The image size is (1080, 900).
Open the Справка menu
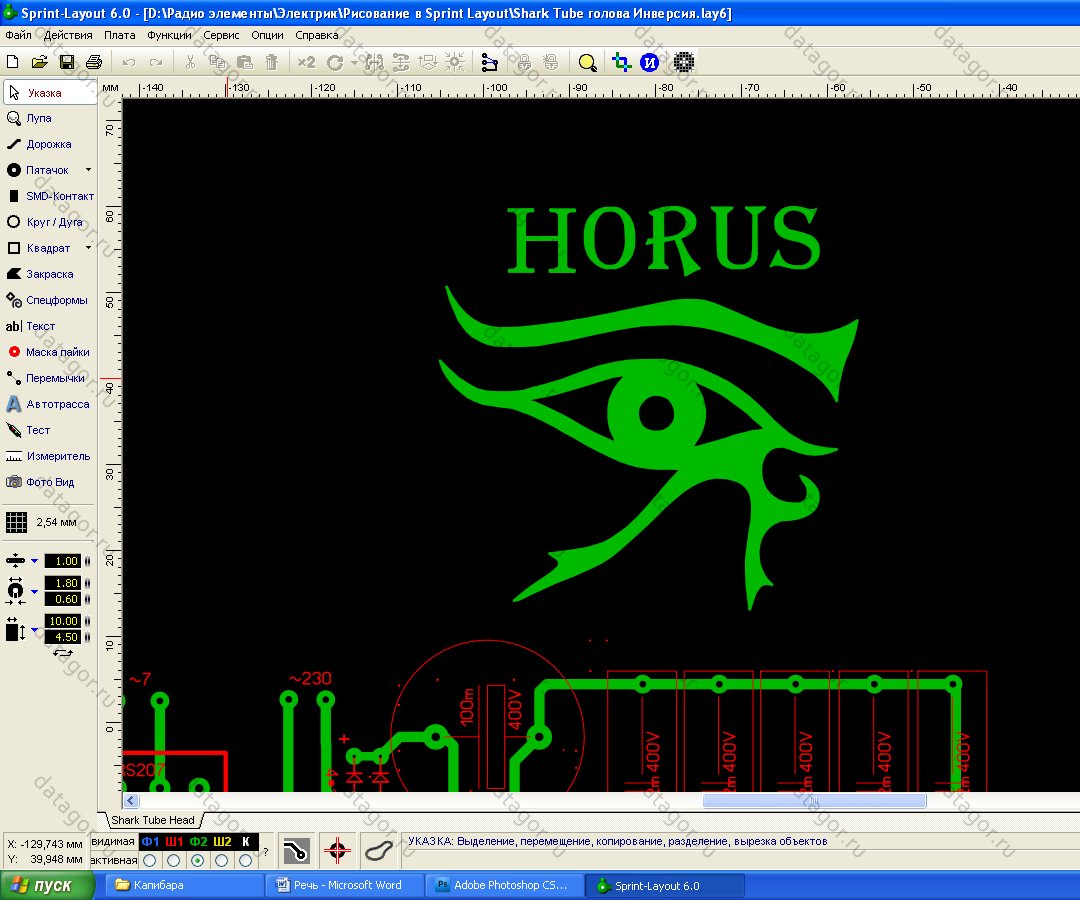click(317, 35)
